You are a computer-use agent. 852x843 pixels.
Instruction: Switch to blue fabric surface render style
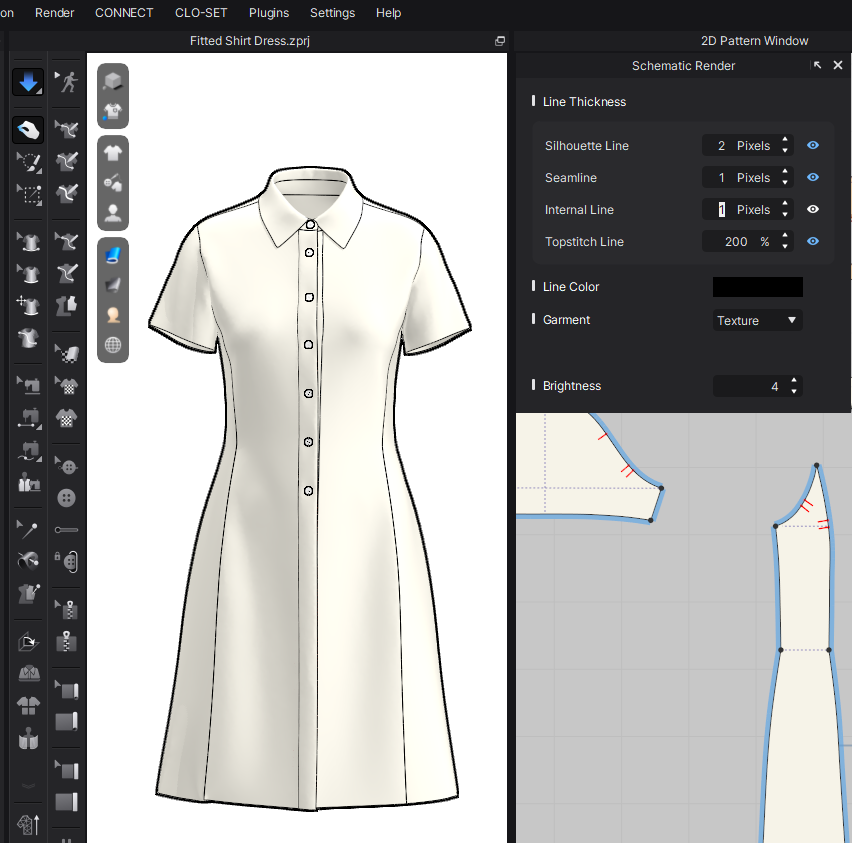112,254
